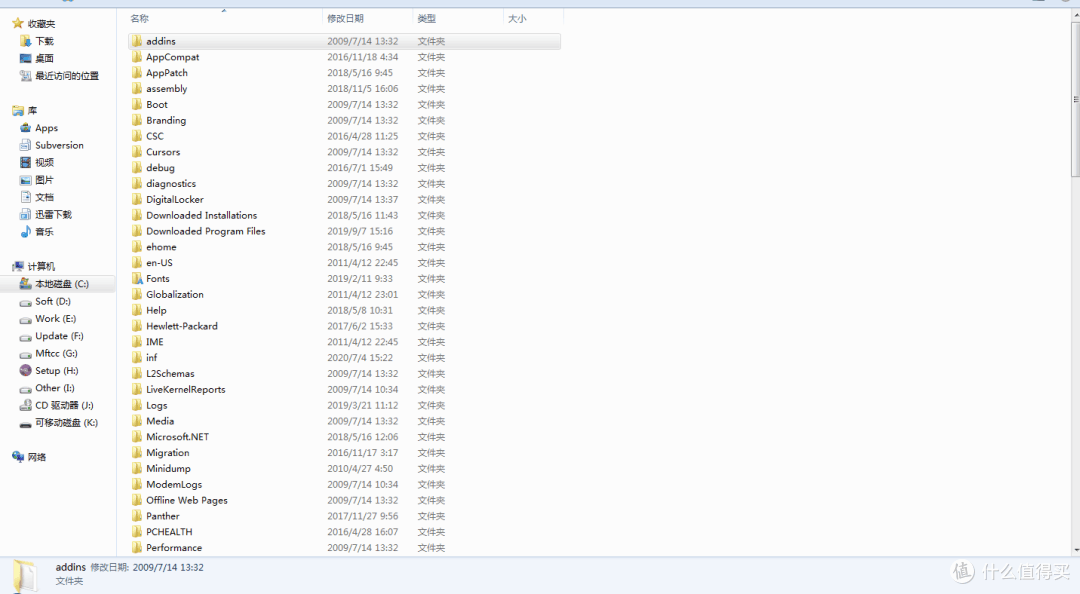Open the Setup (H:) drive
Image resolution: width=1080 pixels, height=594 pixels.
coord(56,371)
